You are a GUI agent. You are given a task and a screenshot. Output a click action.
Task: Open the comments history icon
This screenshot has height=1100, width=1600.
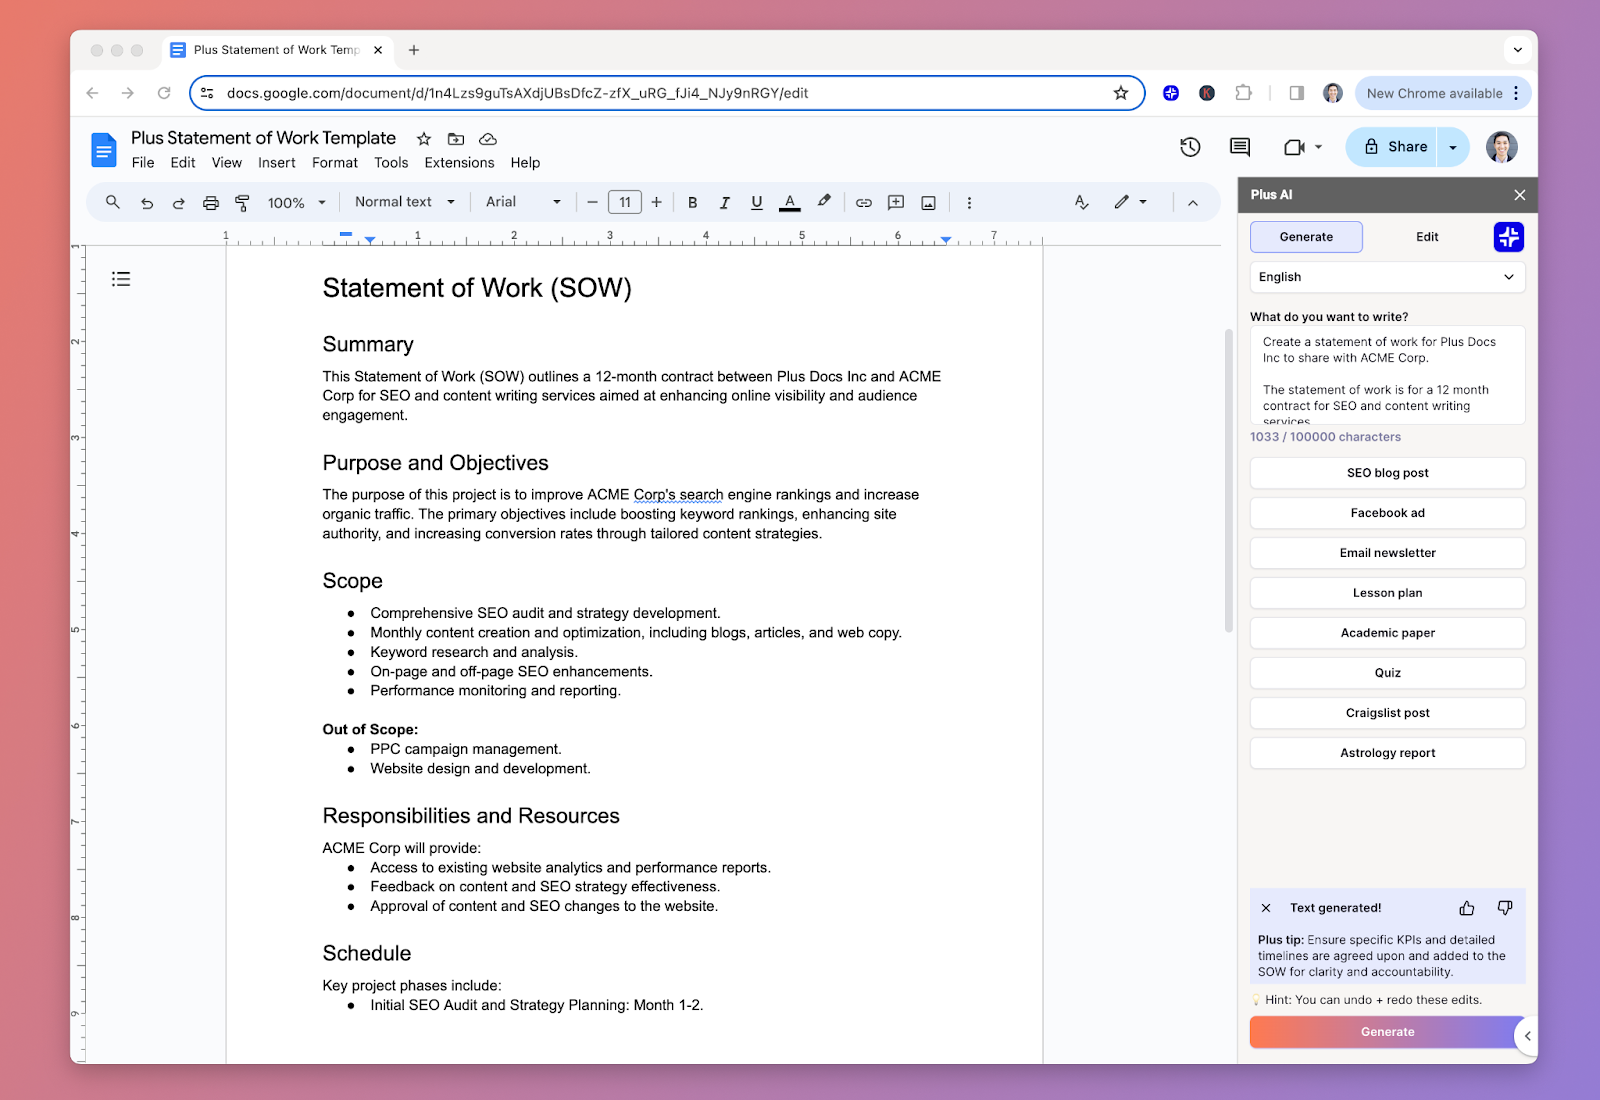click(1240, 147)
